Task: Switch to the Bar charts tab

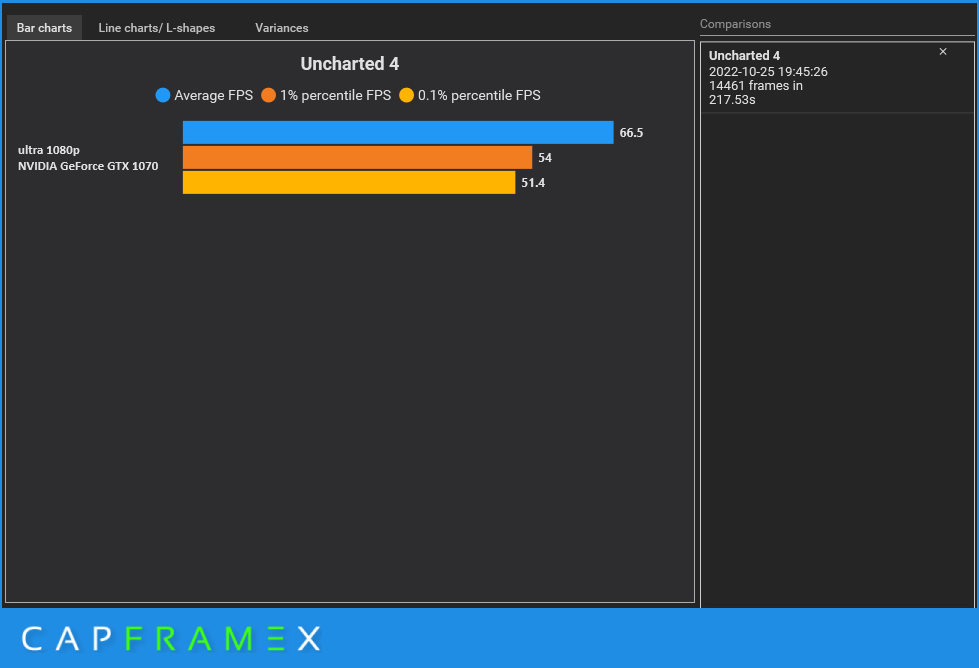Action: click(44, 27)
